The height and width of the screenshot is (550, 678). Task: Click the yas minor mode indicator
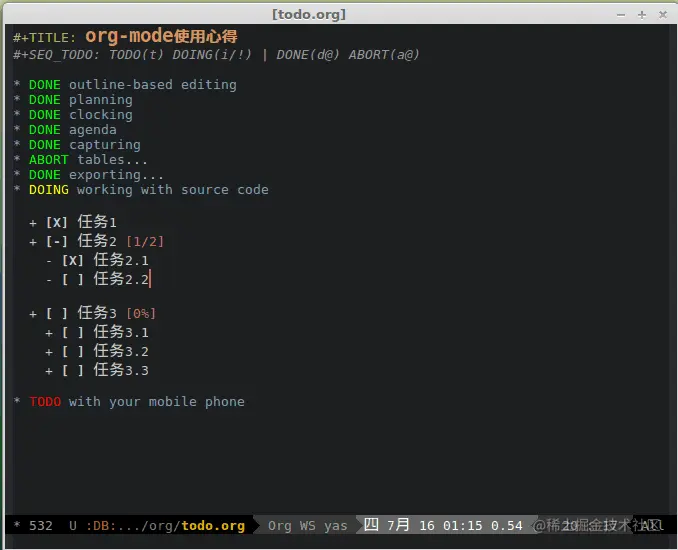336,526
